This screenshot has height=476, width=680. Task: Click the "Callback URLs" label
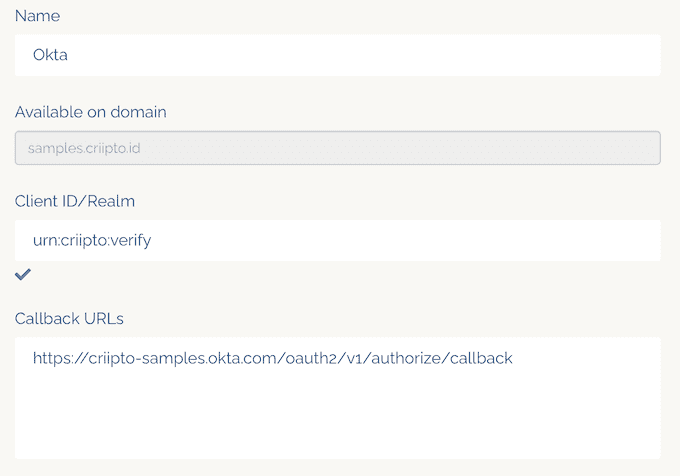tap(69, 318)
